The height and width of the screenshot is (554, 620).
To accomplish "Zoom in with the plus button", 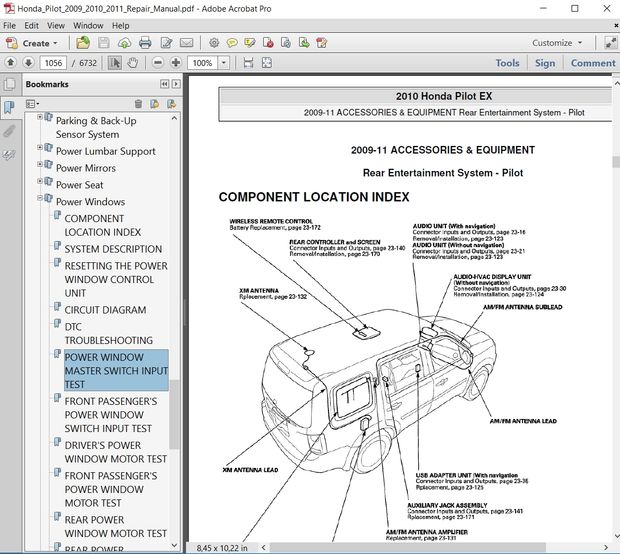I will (x=176, y=62).
